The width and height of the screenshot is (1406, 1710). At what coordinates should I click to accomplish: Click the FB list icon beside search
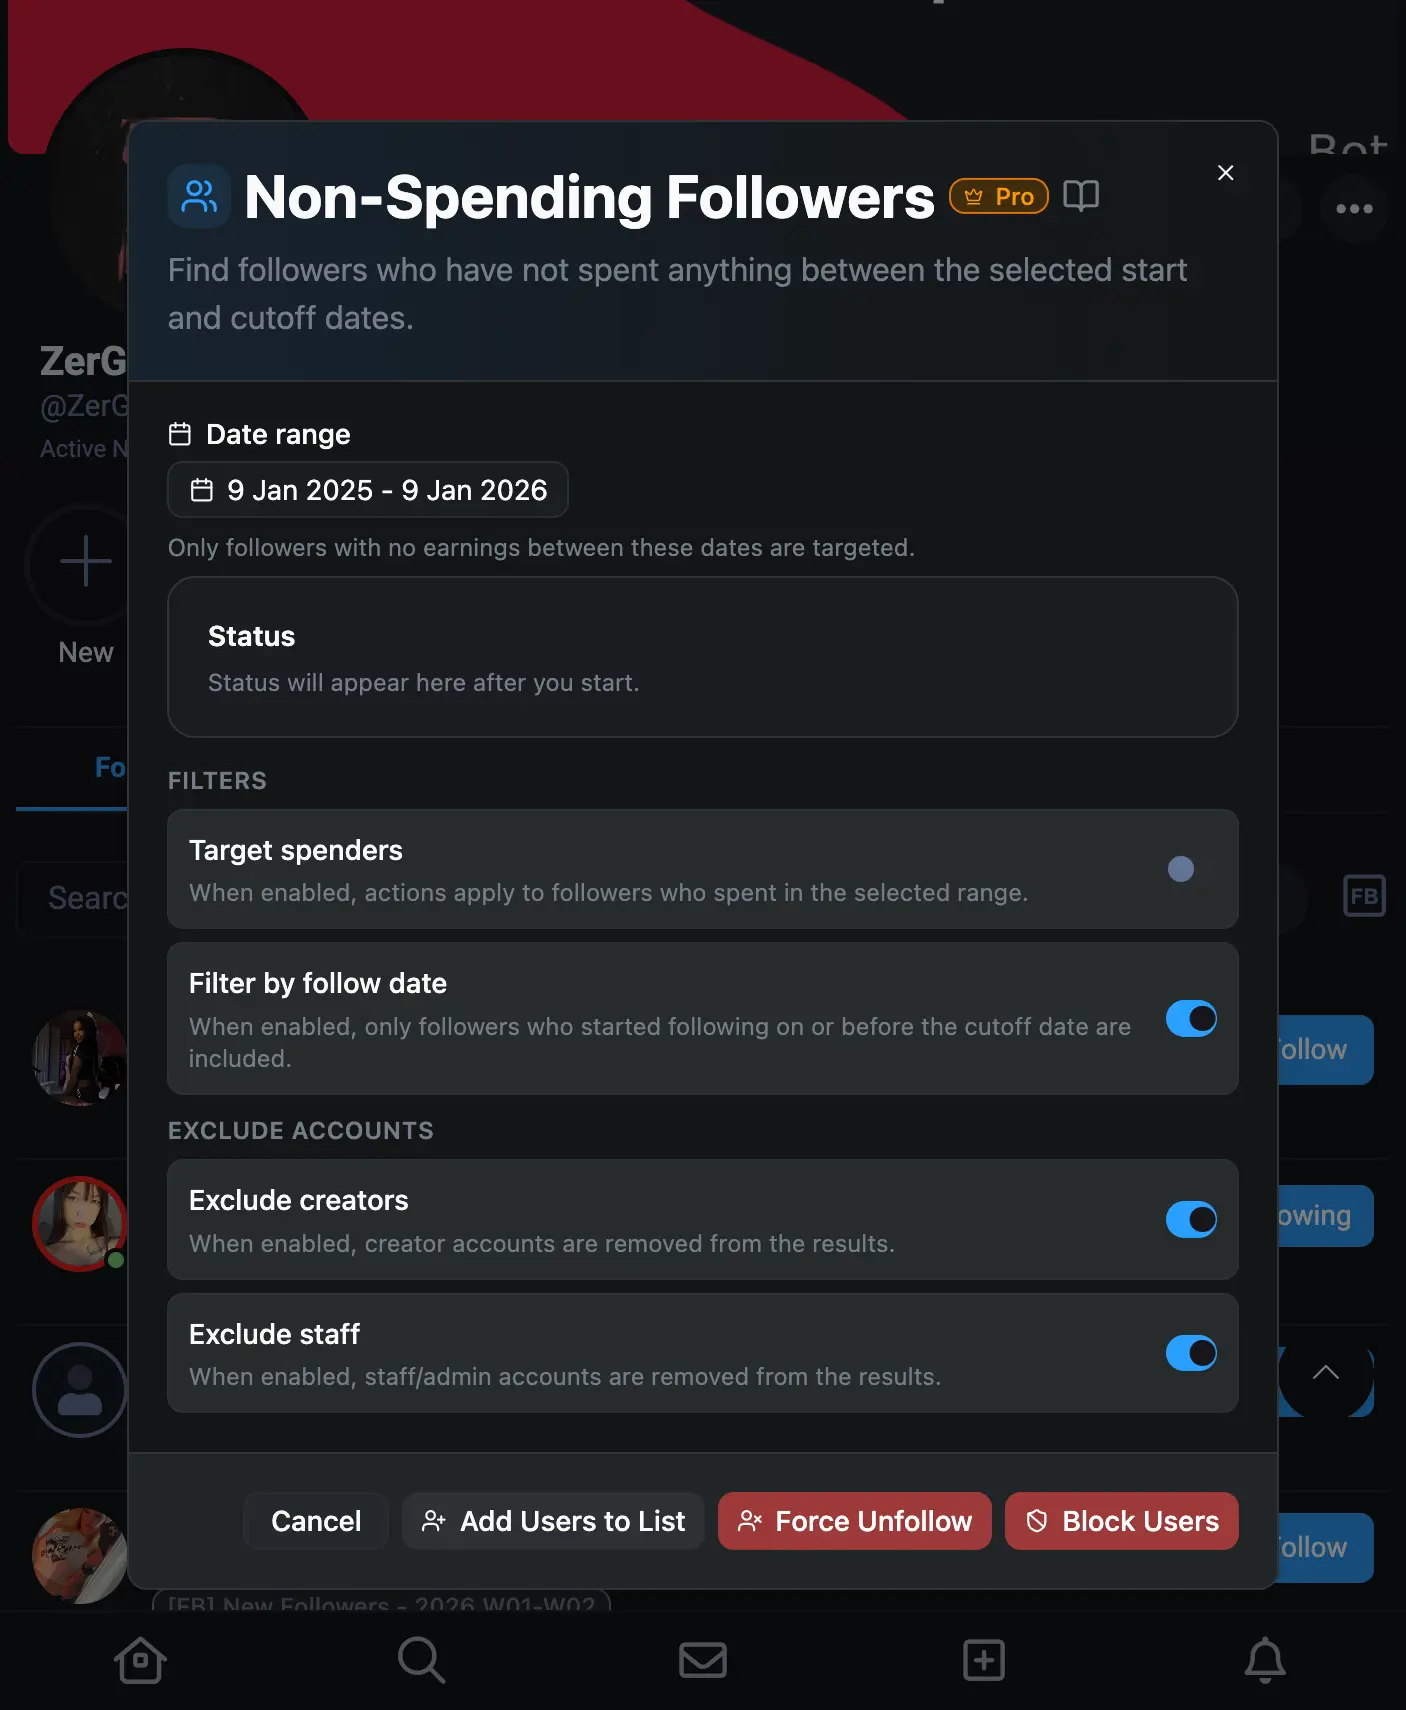tap(1364, 897)
